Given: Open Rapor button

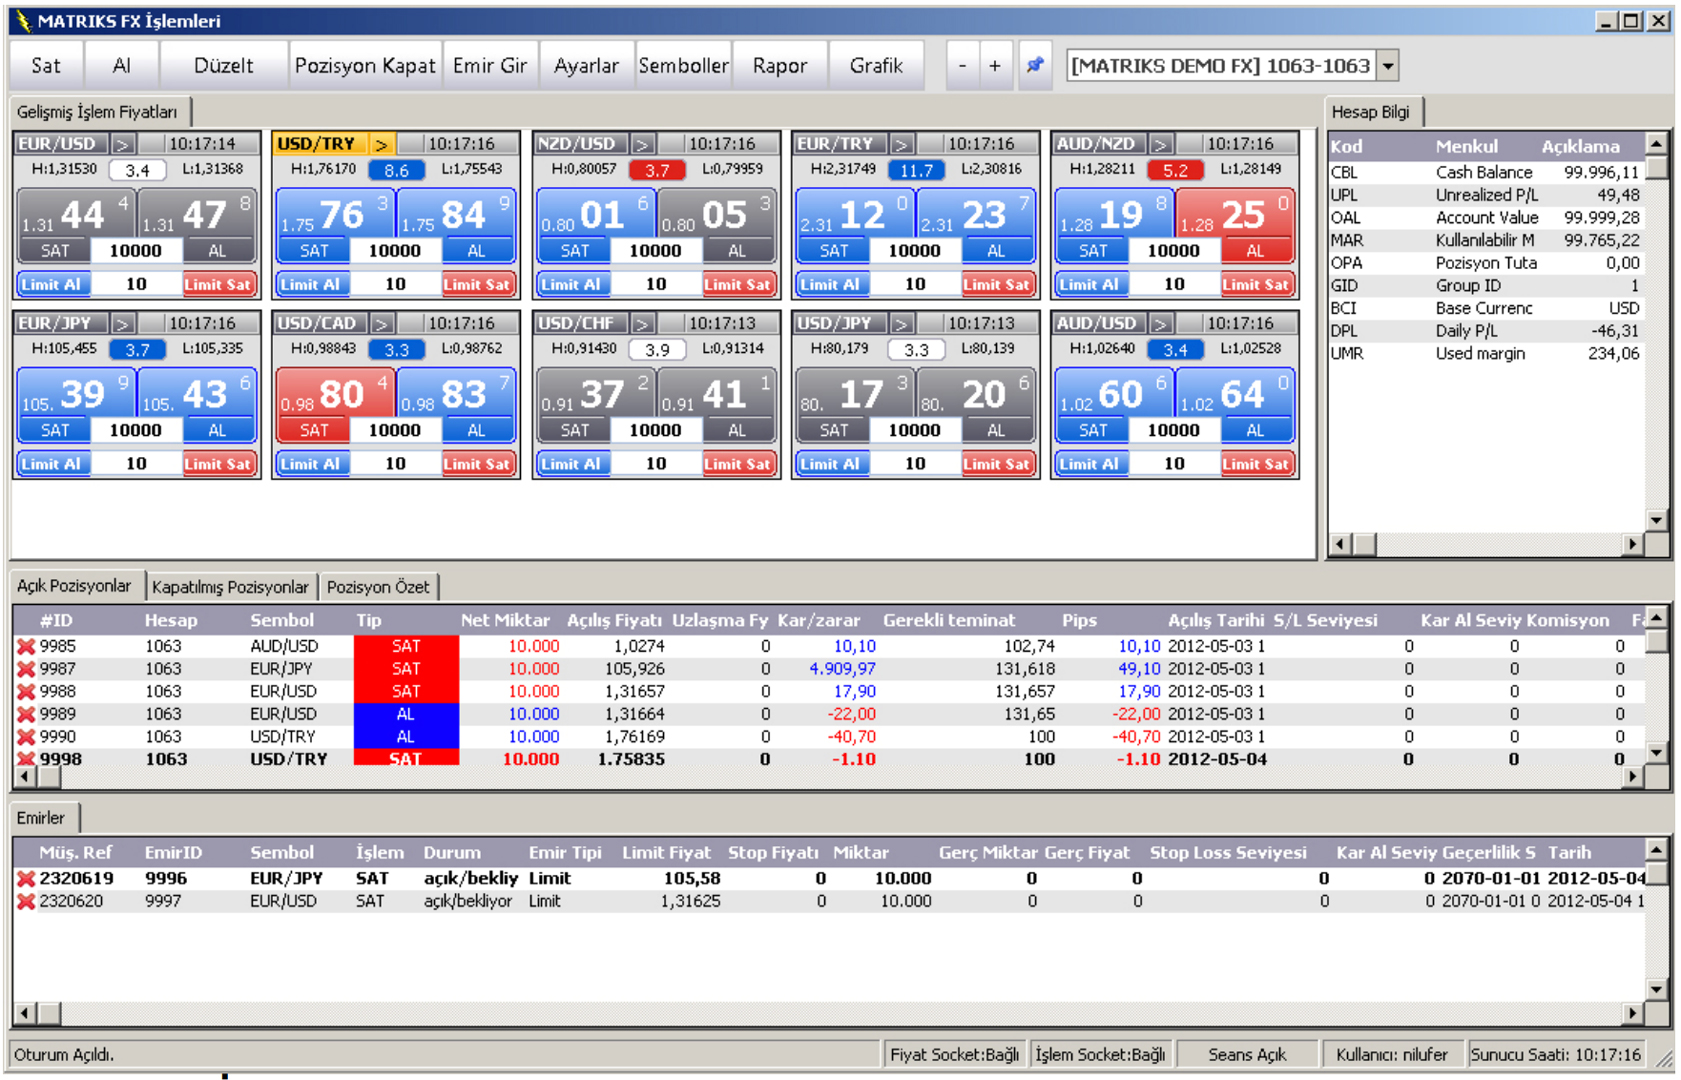Looking at the screenshot, I should pos(780,66).
